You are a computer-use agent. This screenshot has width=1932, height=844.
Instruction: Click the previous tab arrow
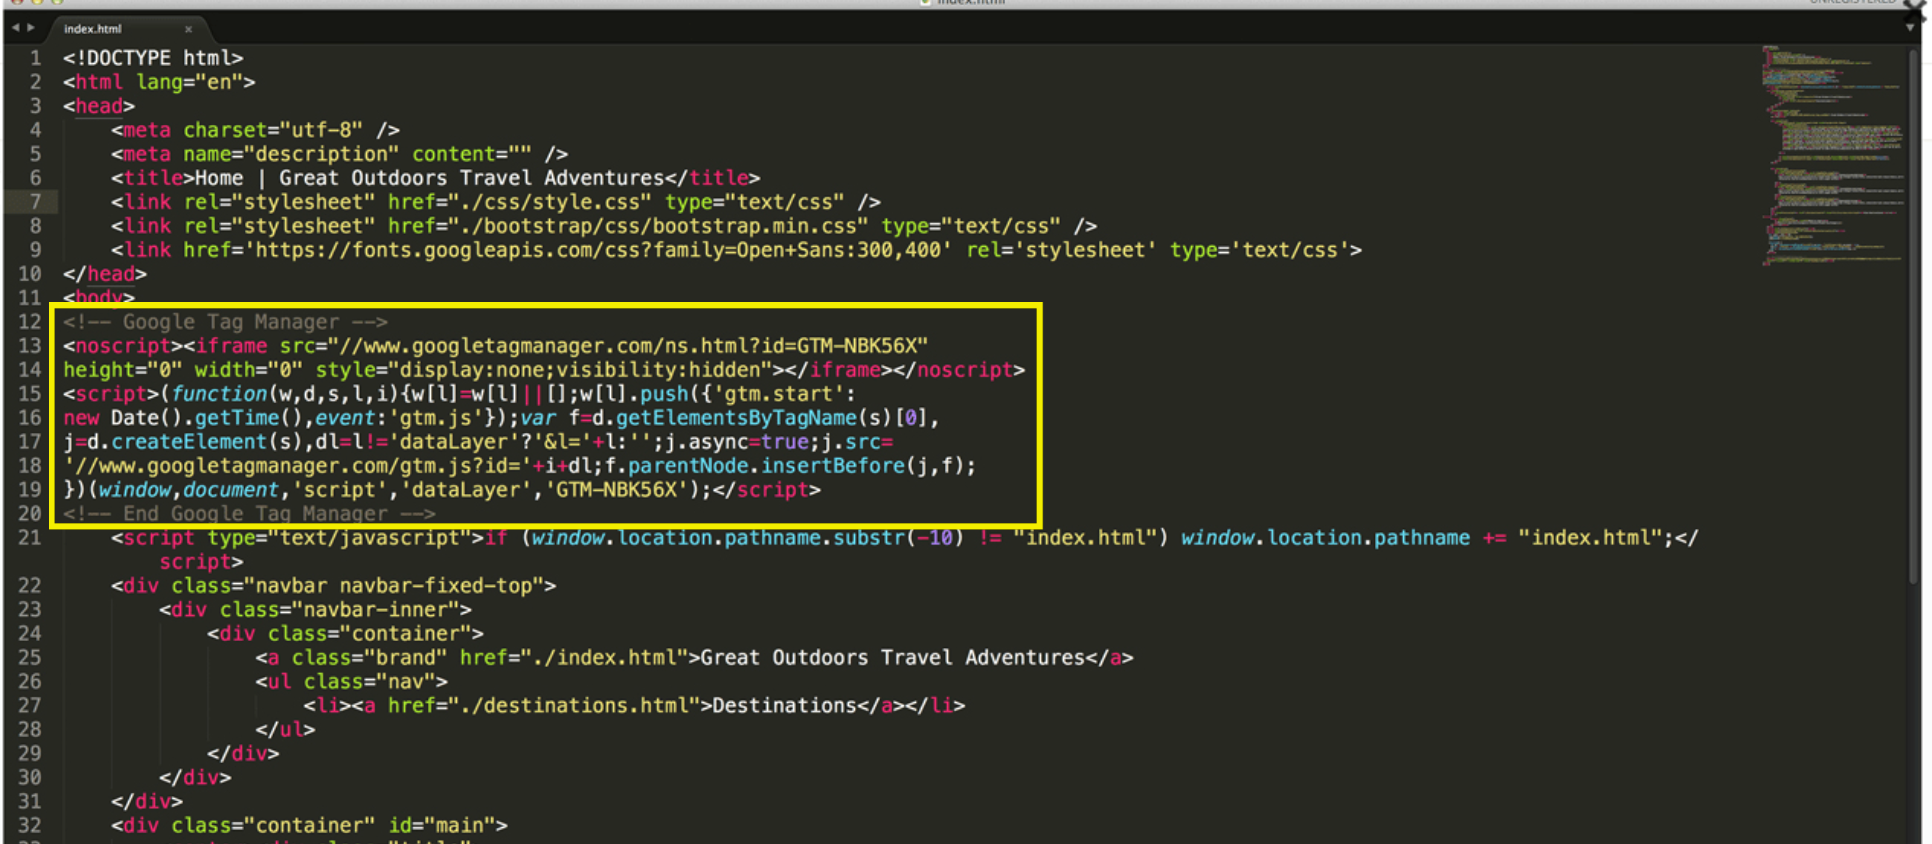coord(15,28)
